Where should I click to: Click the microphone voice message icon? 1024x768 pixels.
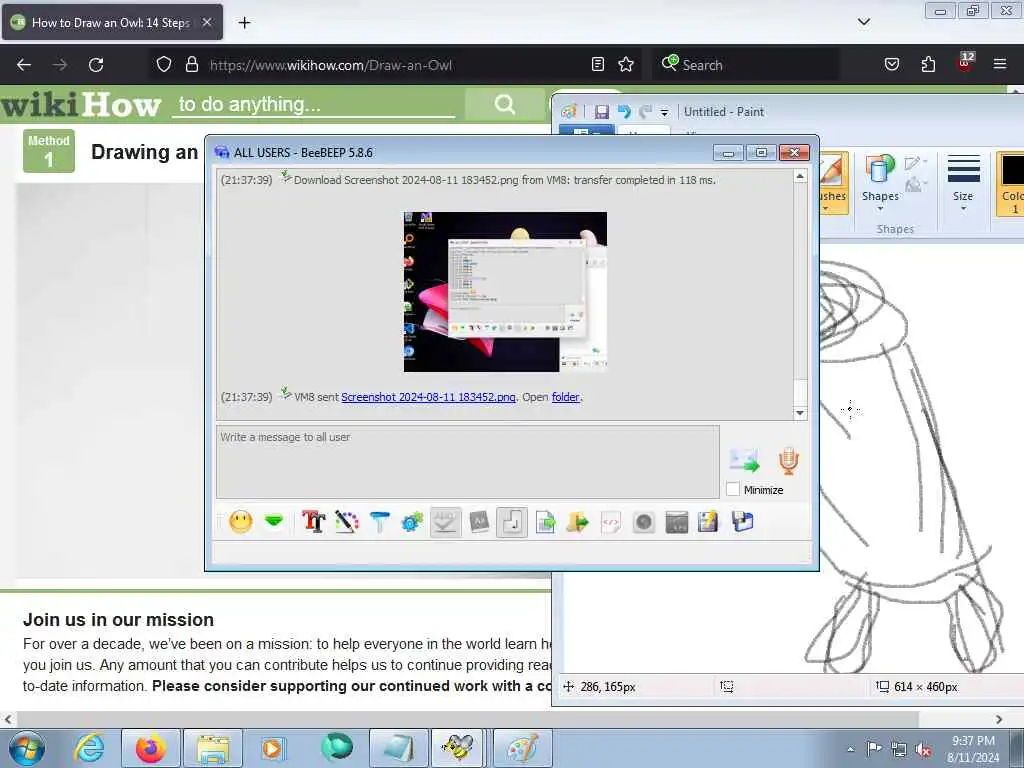(x=789, y=461)
